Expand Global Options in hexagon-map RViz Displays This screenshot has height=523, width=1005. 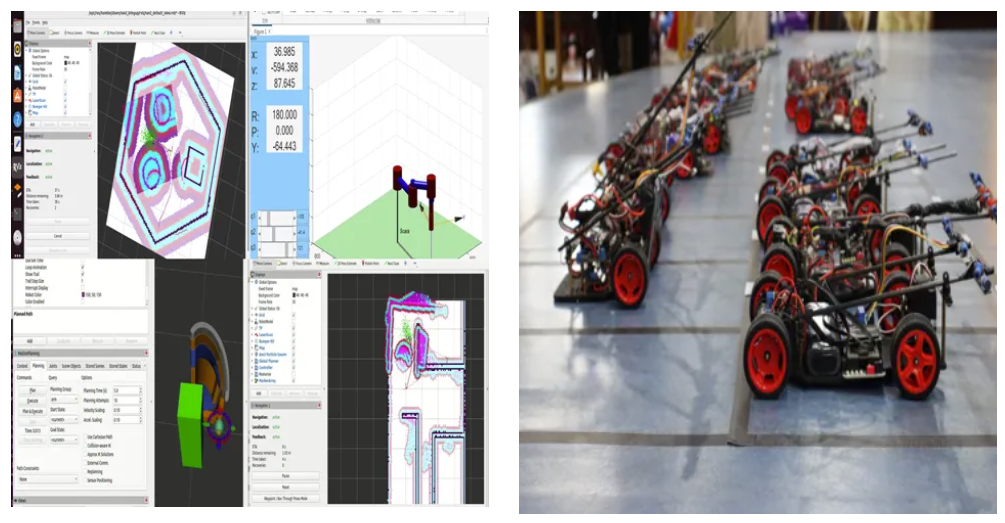[x=26, y=51]
